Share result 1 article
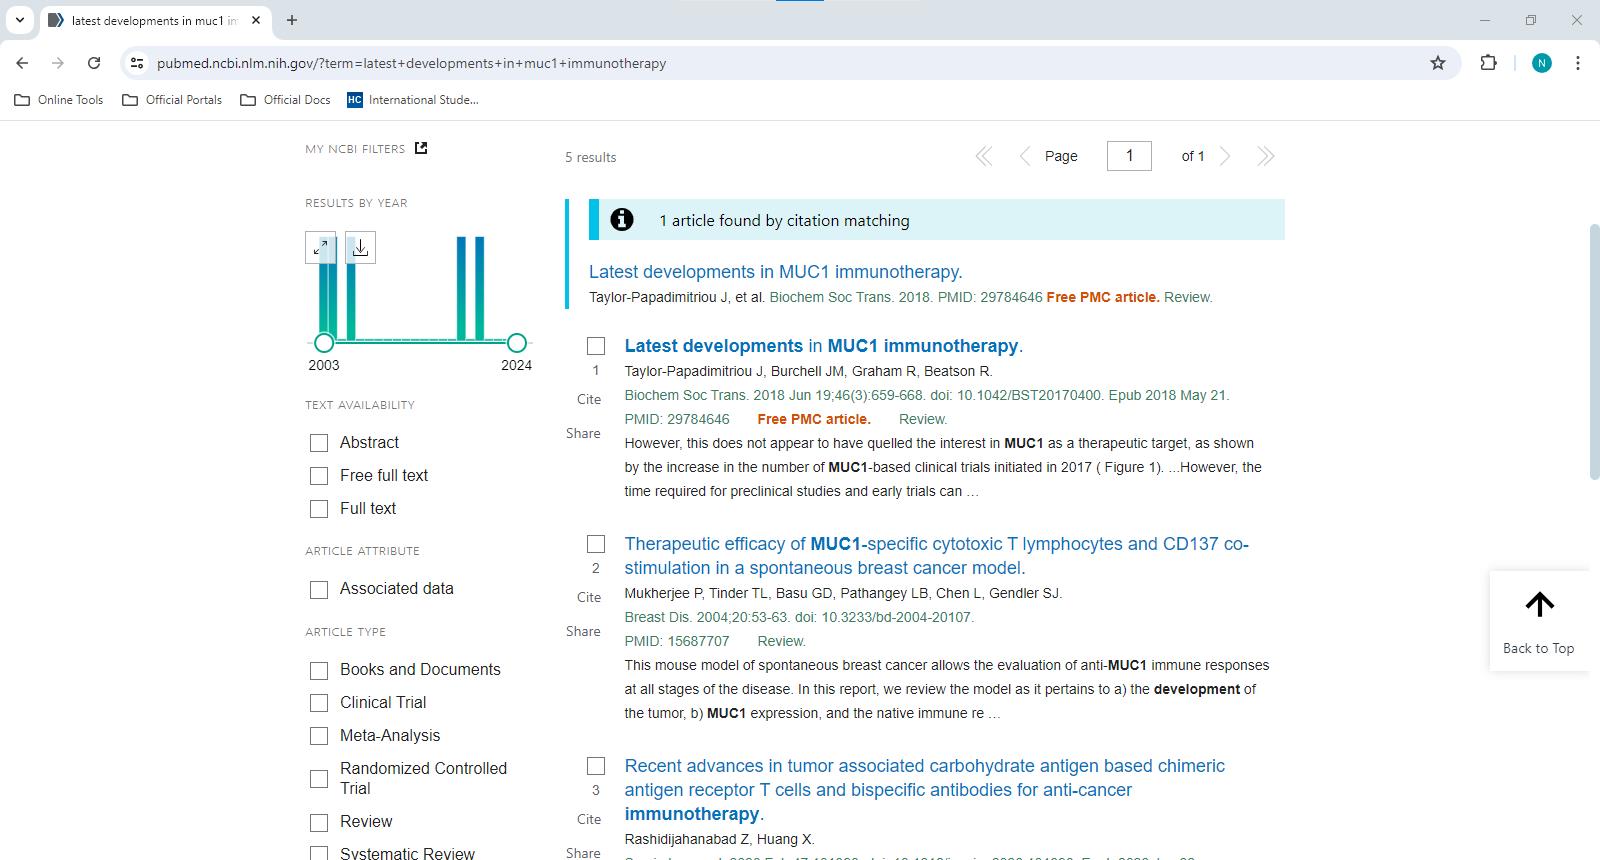This screenshot has width=1600, height=860. pos(583,433)
